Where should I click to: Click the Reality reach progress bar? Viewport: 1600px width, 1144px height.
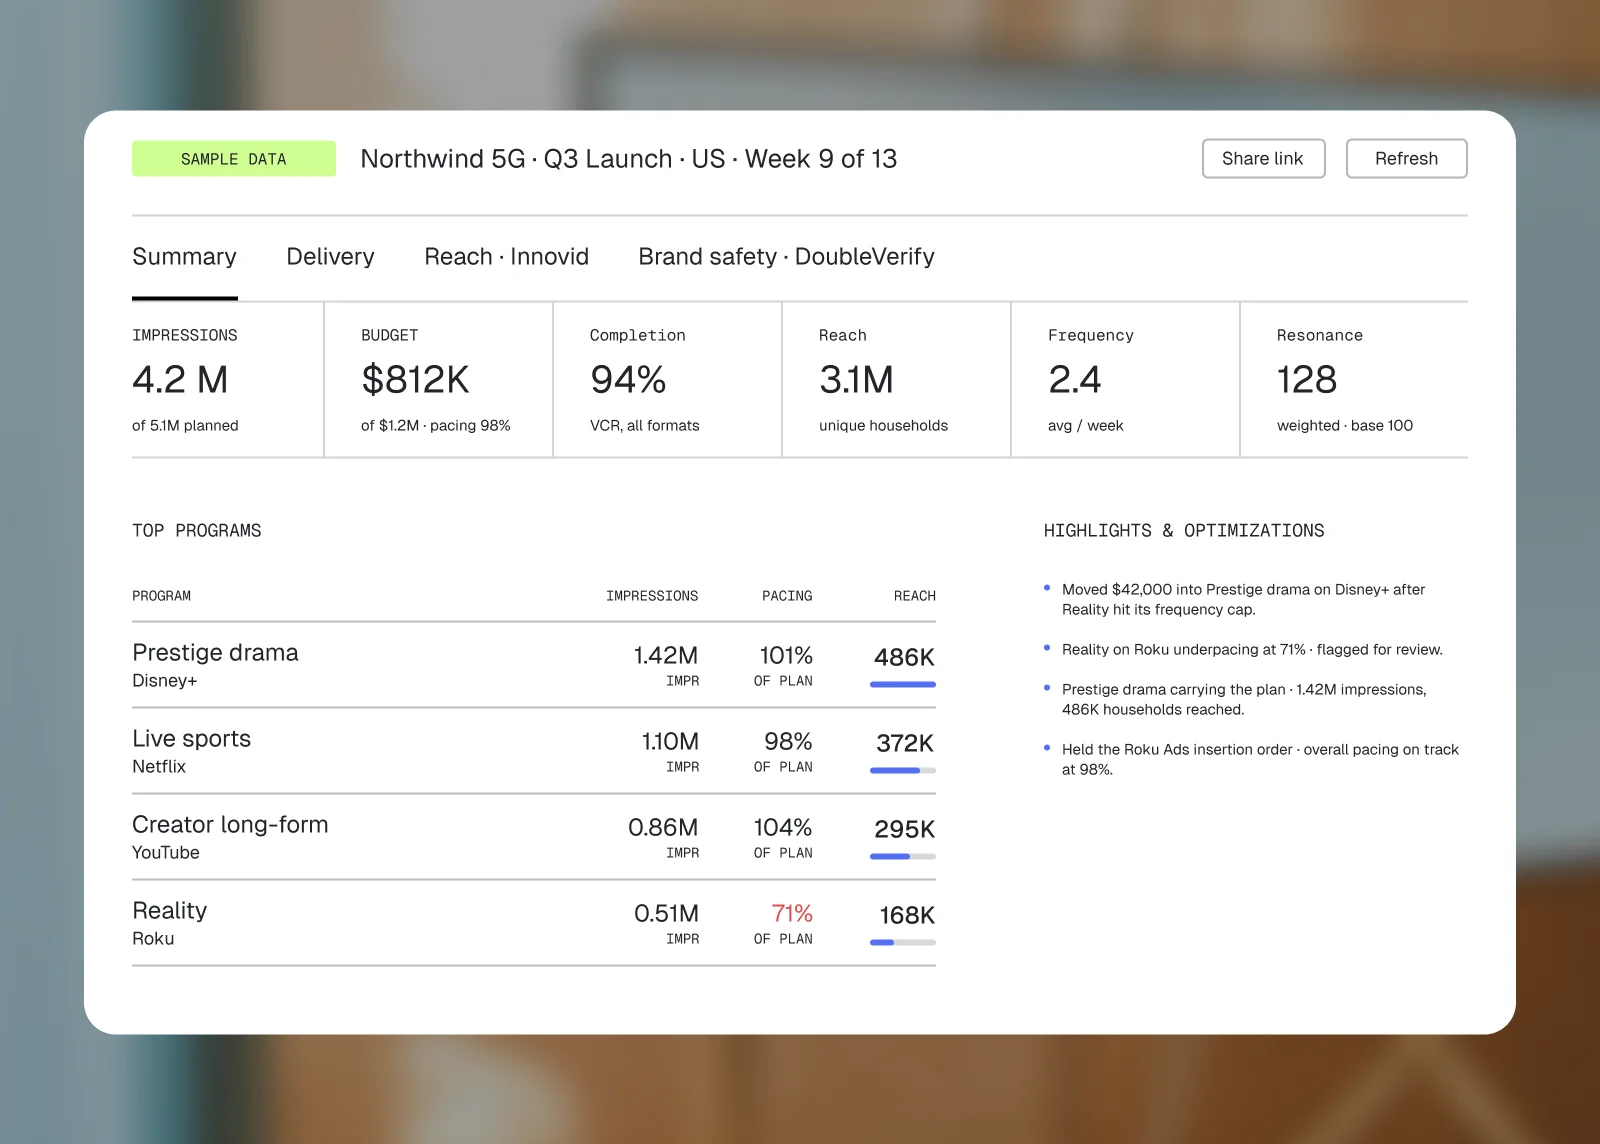[903, 943]
